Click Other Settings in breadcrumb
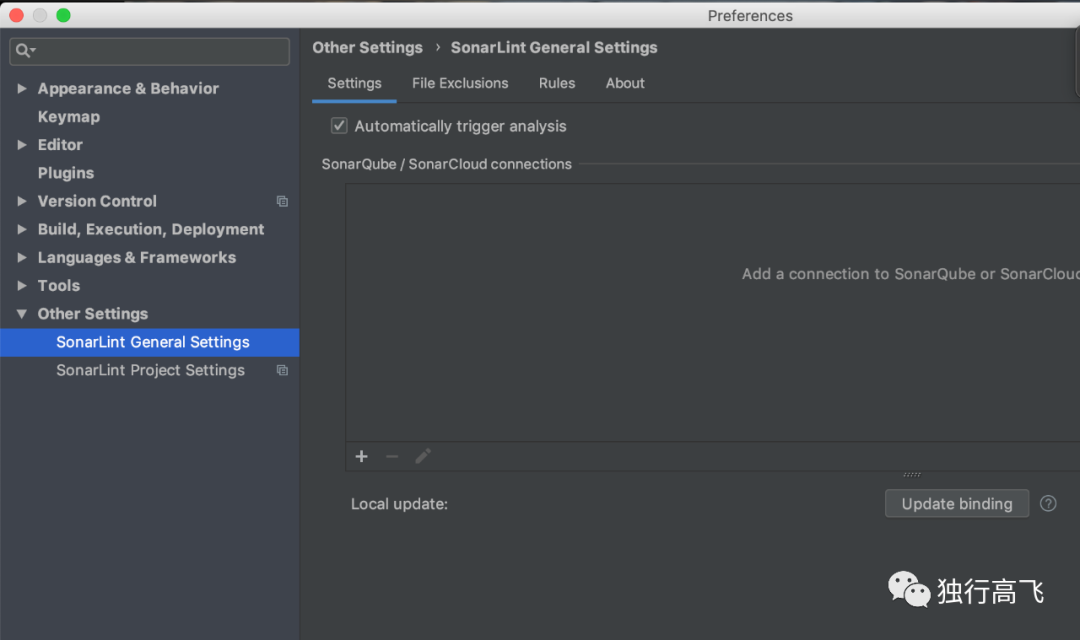This screenshot has width=1080, height=640. (367, 48)
